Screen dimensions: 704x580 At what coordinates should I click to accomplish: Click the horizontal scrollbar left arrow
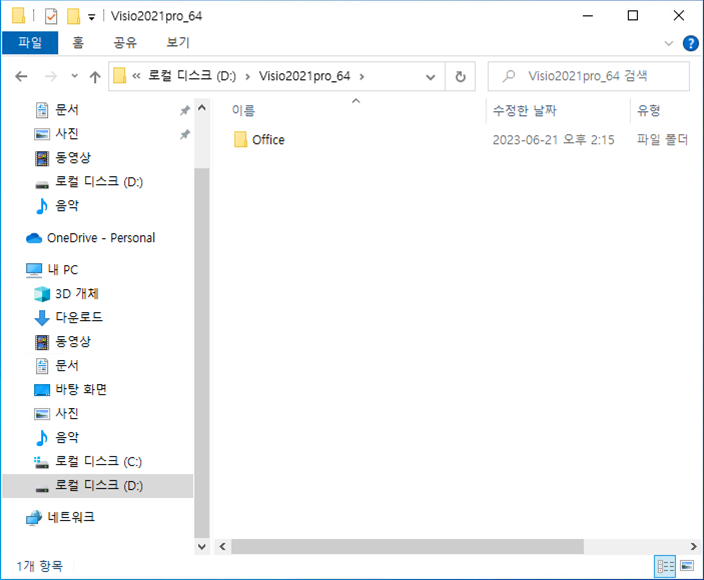(x=222, y=547)
